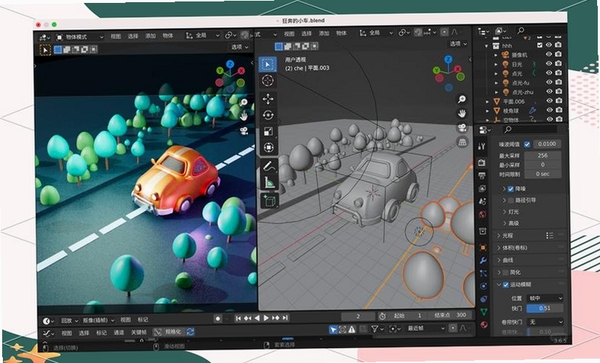Expand 平面.006 tree item arrow
Viewport: 600px width, 363px height.
coord(487,102)
